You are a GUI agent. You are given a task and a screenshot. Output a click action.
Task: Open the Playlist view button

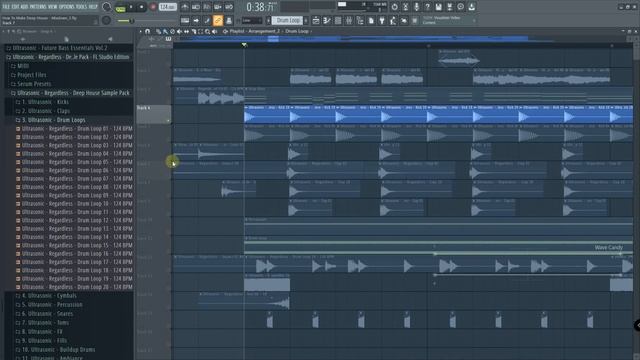(316, 20)
